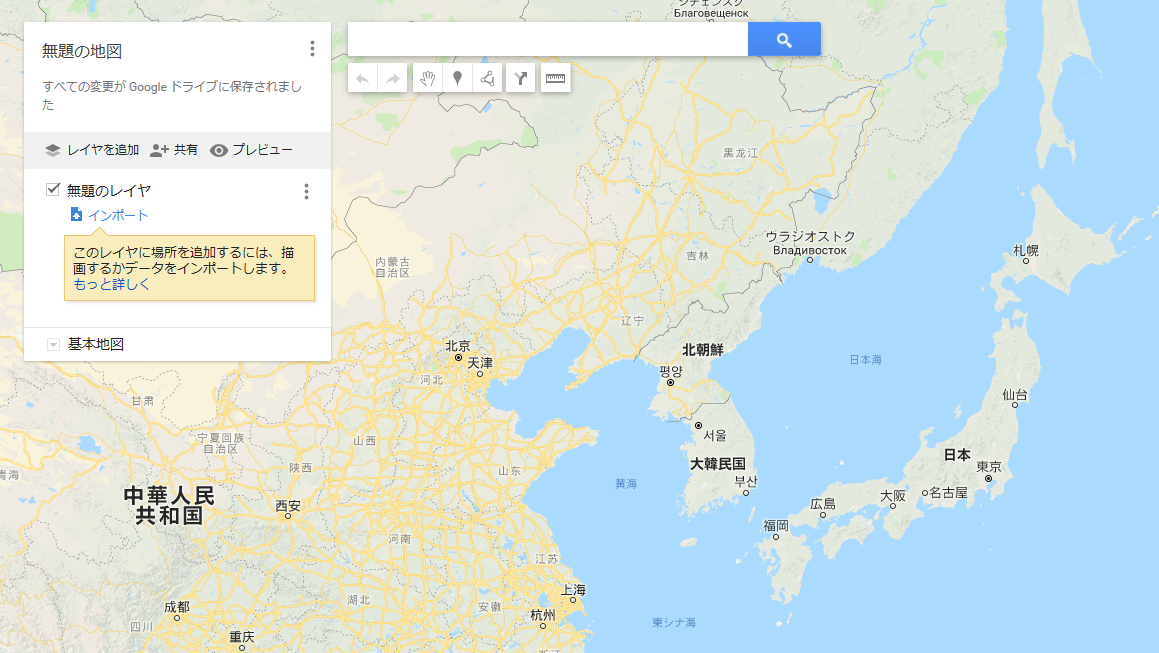
Task: Click the 杭州 city label on map
Action: pyautogui.click(x=543, y=615)
